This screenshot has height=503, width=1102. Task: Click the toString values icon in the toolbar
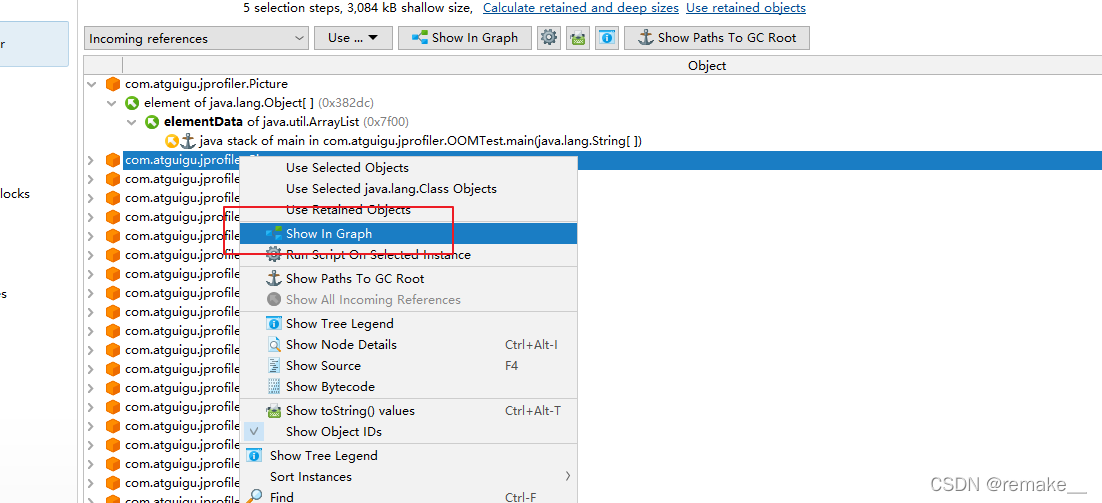pos(578,38)
